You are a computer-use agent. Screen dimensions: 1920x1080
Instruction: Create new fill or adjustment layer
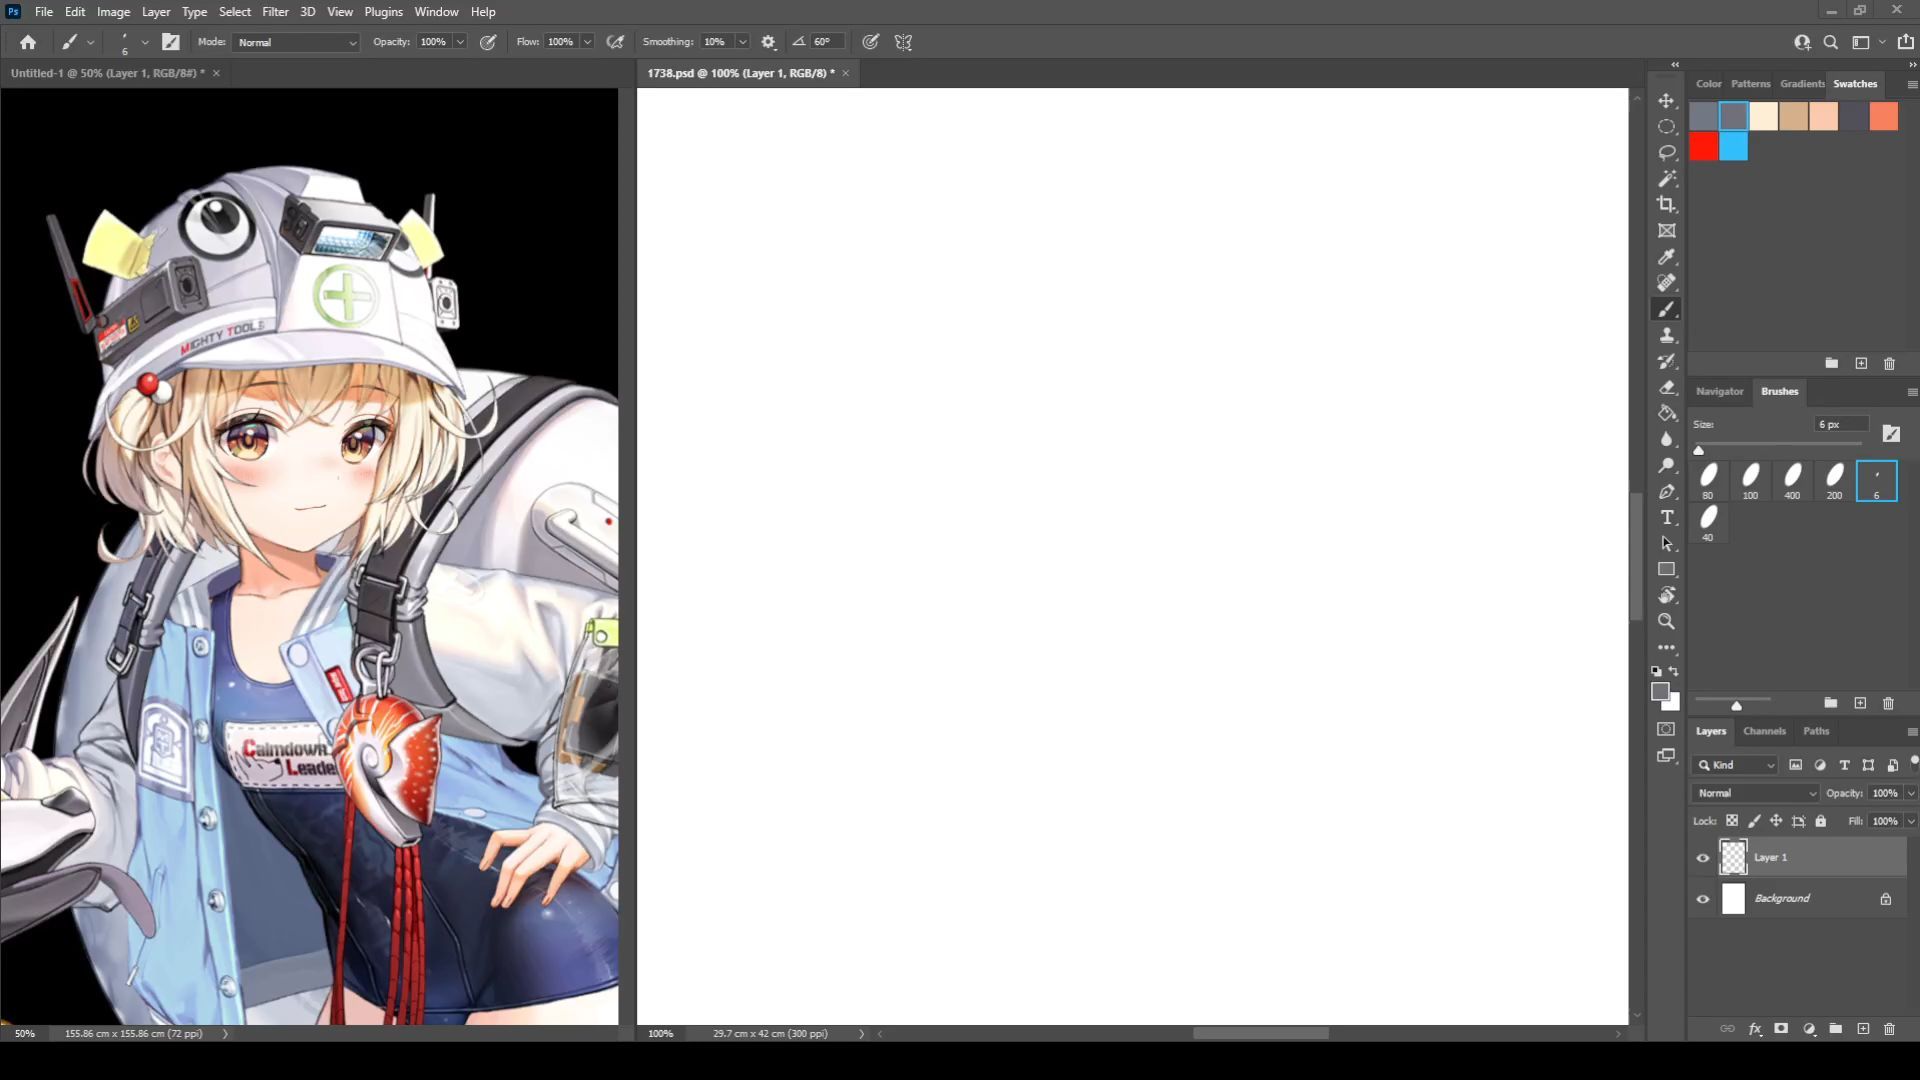coord(1809,1028)
